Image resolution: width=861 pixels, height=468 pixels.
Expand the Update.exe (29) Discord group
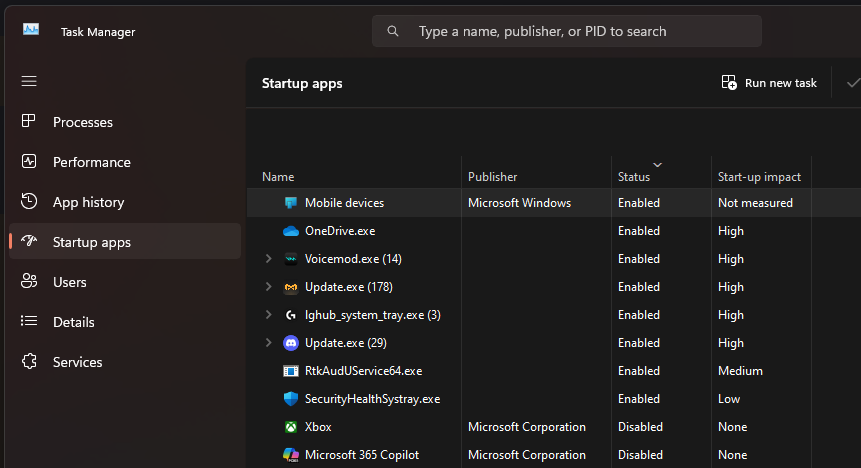click(x=267, y=343)
